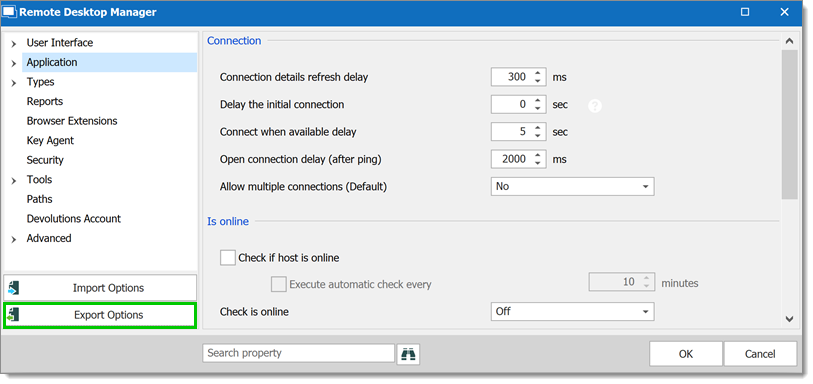813x384 pixels.
Task: Click the Export Options button
Action: pos(100,315)
